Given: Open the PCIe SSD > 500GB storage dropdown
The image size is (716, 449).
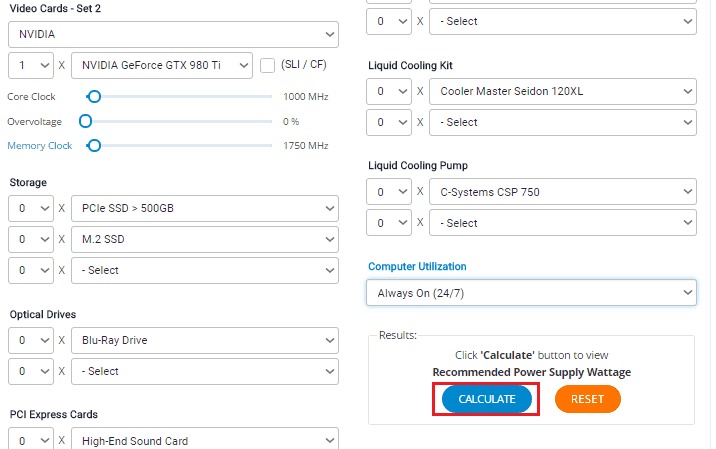Looking at the screenshot, I should (205, 208).
